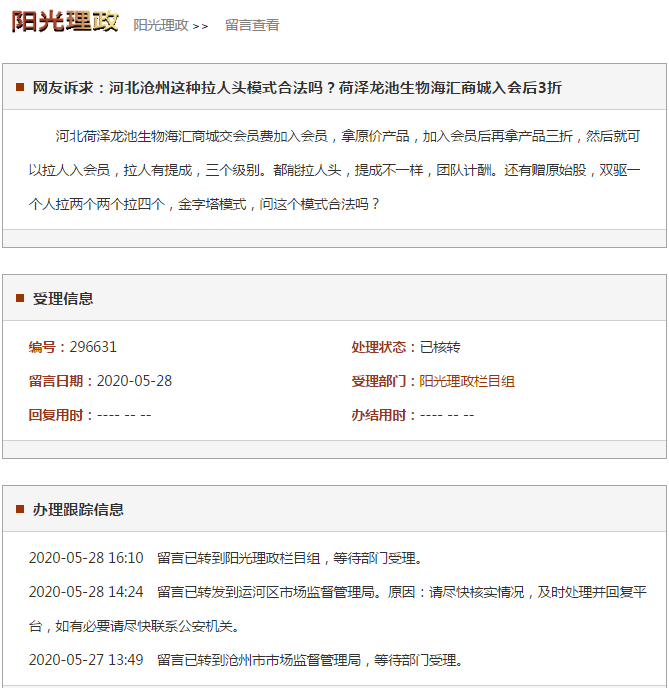
Task: Click the 编号 label
Action: [47, 347]
